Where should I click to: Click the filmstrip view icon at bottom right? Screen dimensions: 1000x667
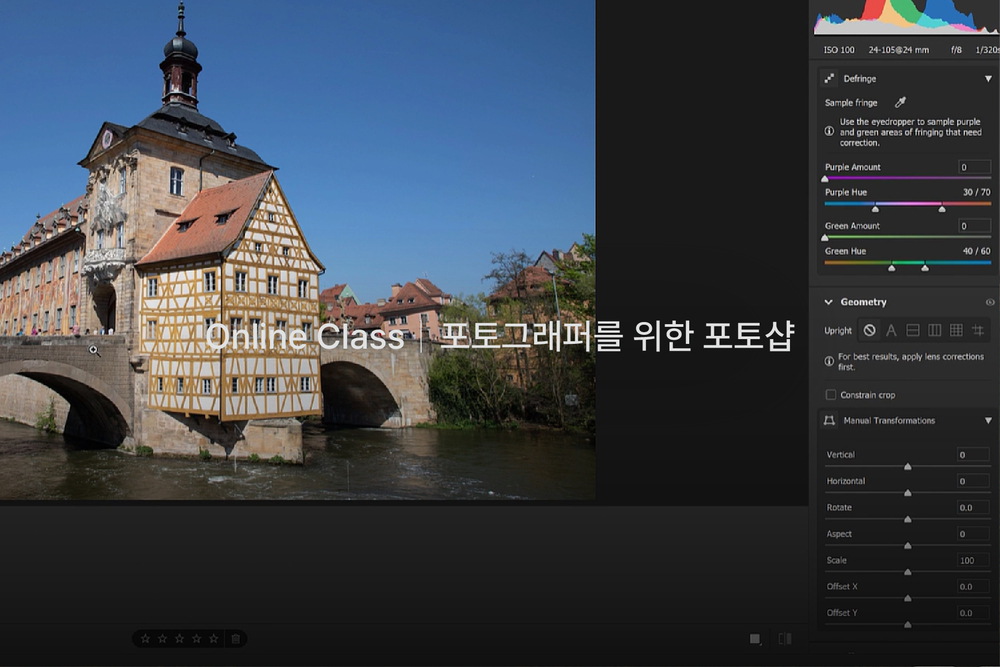[x=754, y=638]
